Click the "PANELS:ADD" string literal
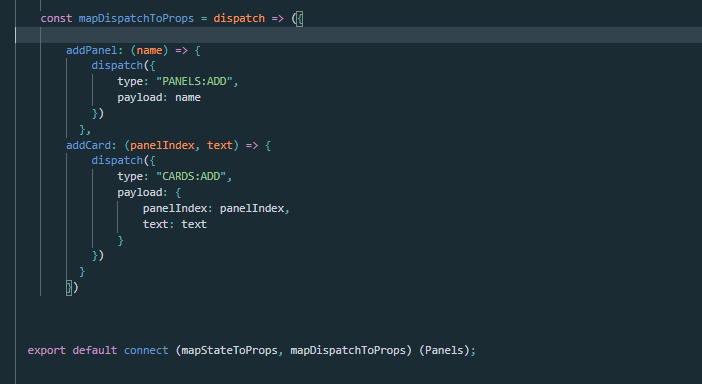 coord(194,81)
